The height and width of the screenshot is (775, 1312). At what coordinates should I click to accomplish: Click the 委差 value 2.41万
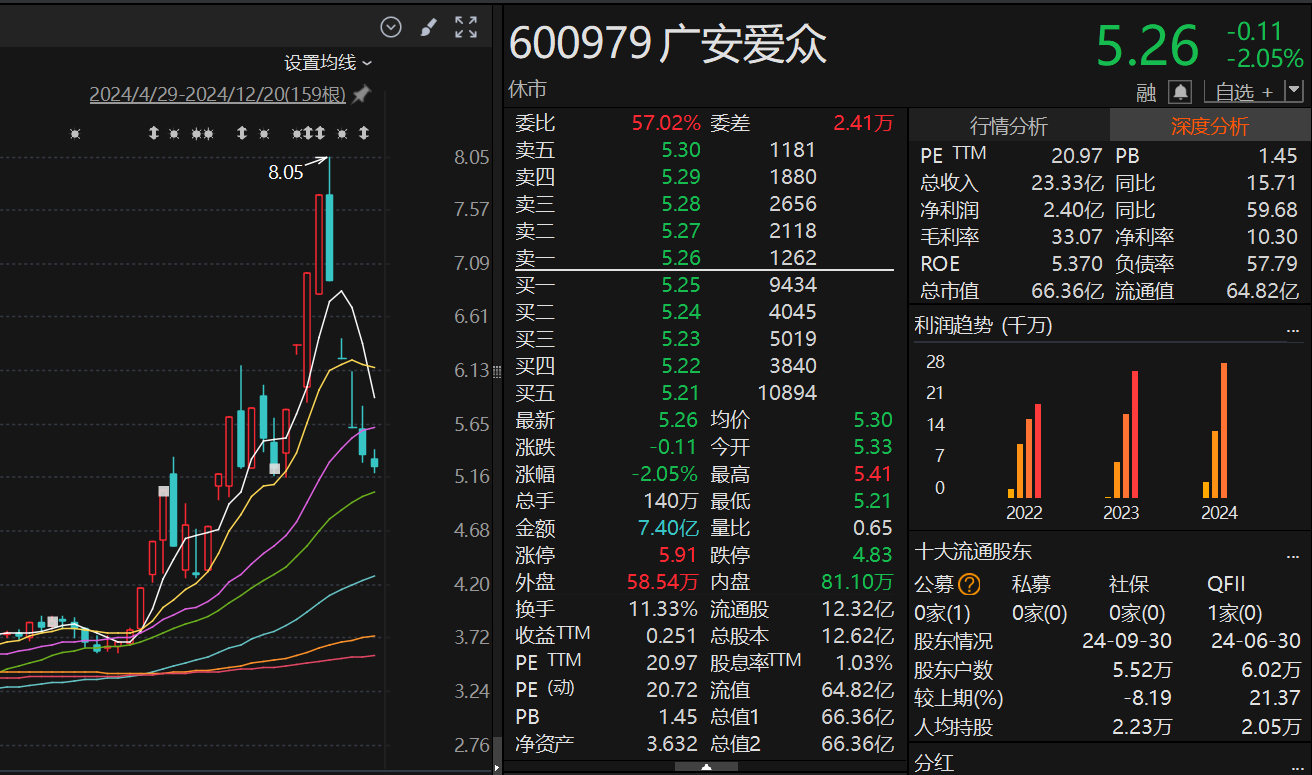coord(864,123)
